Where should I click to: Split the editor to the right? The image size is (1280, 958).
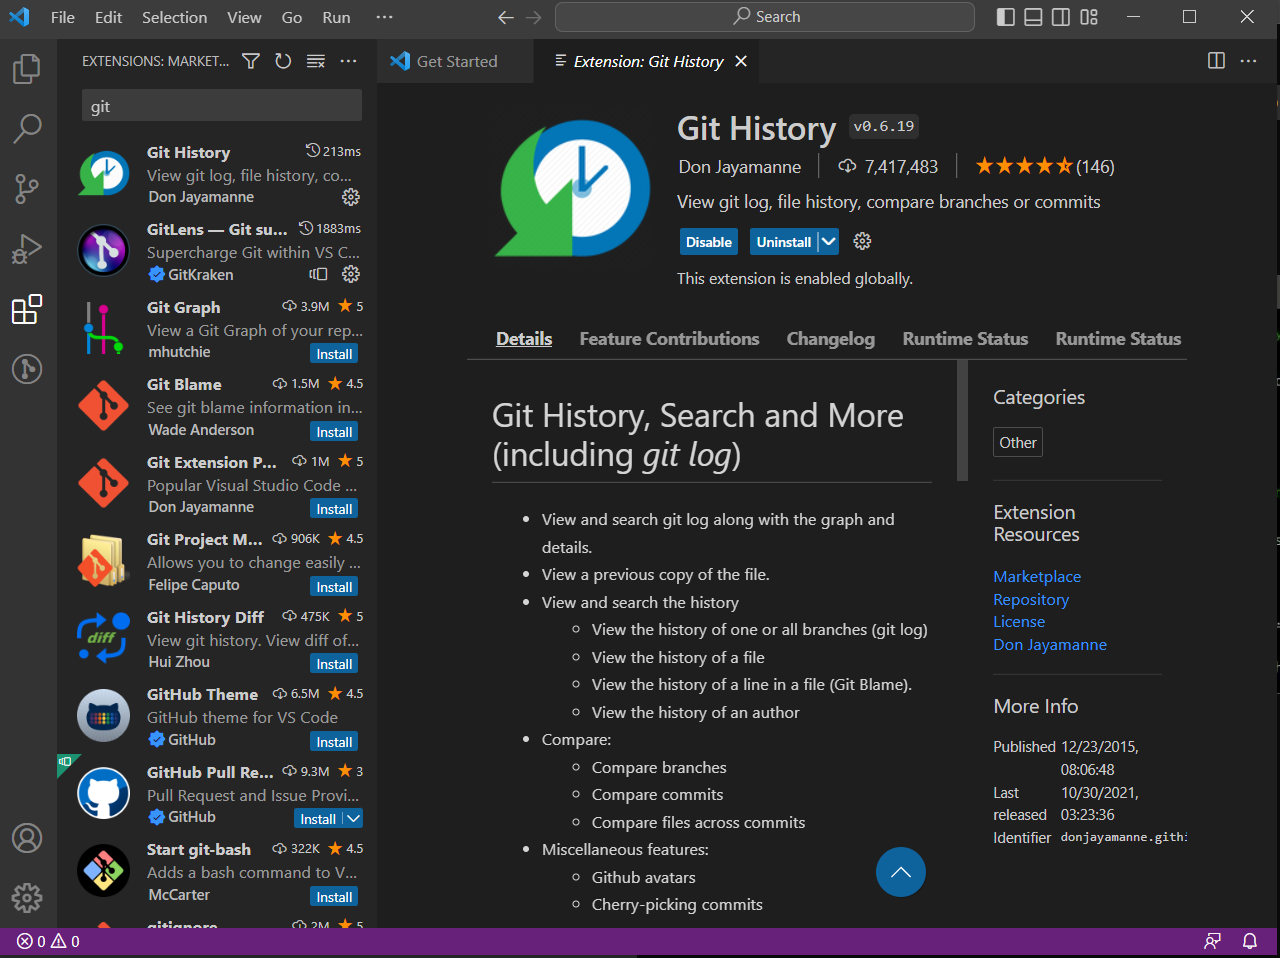point(1216,61)
